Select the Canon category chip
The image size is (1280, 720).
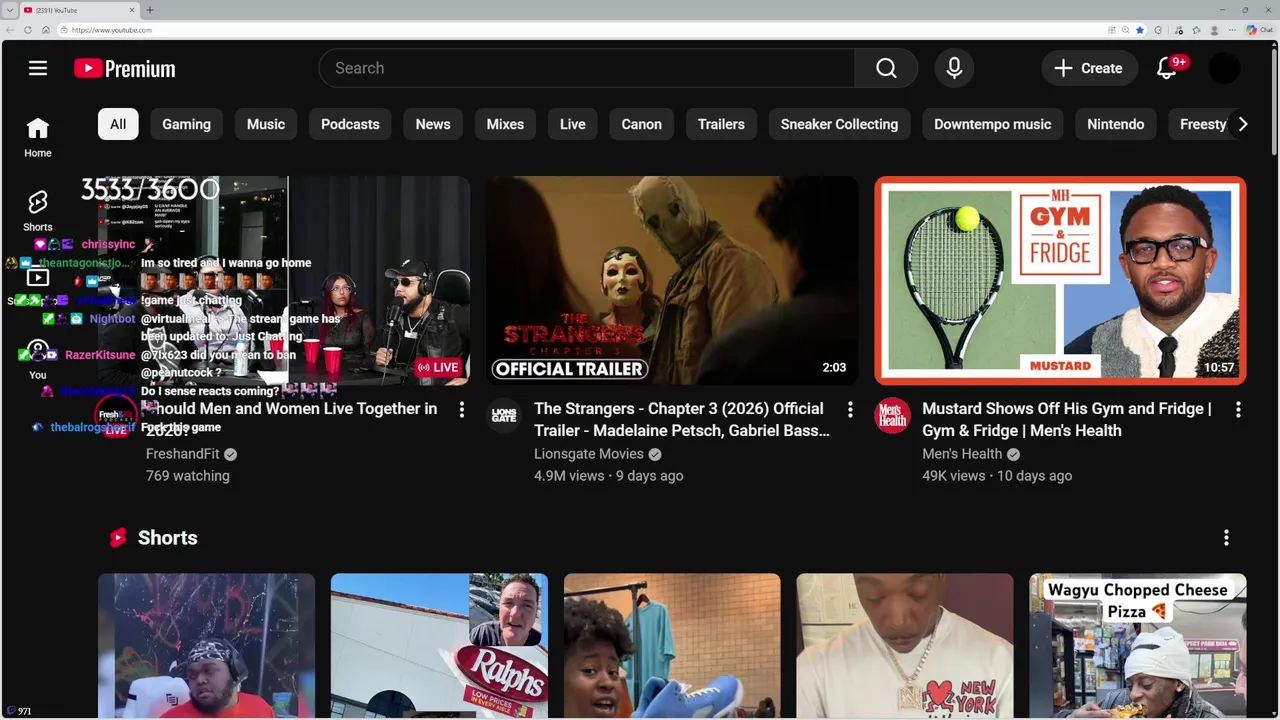[x=642, y=124]
